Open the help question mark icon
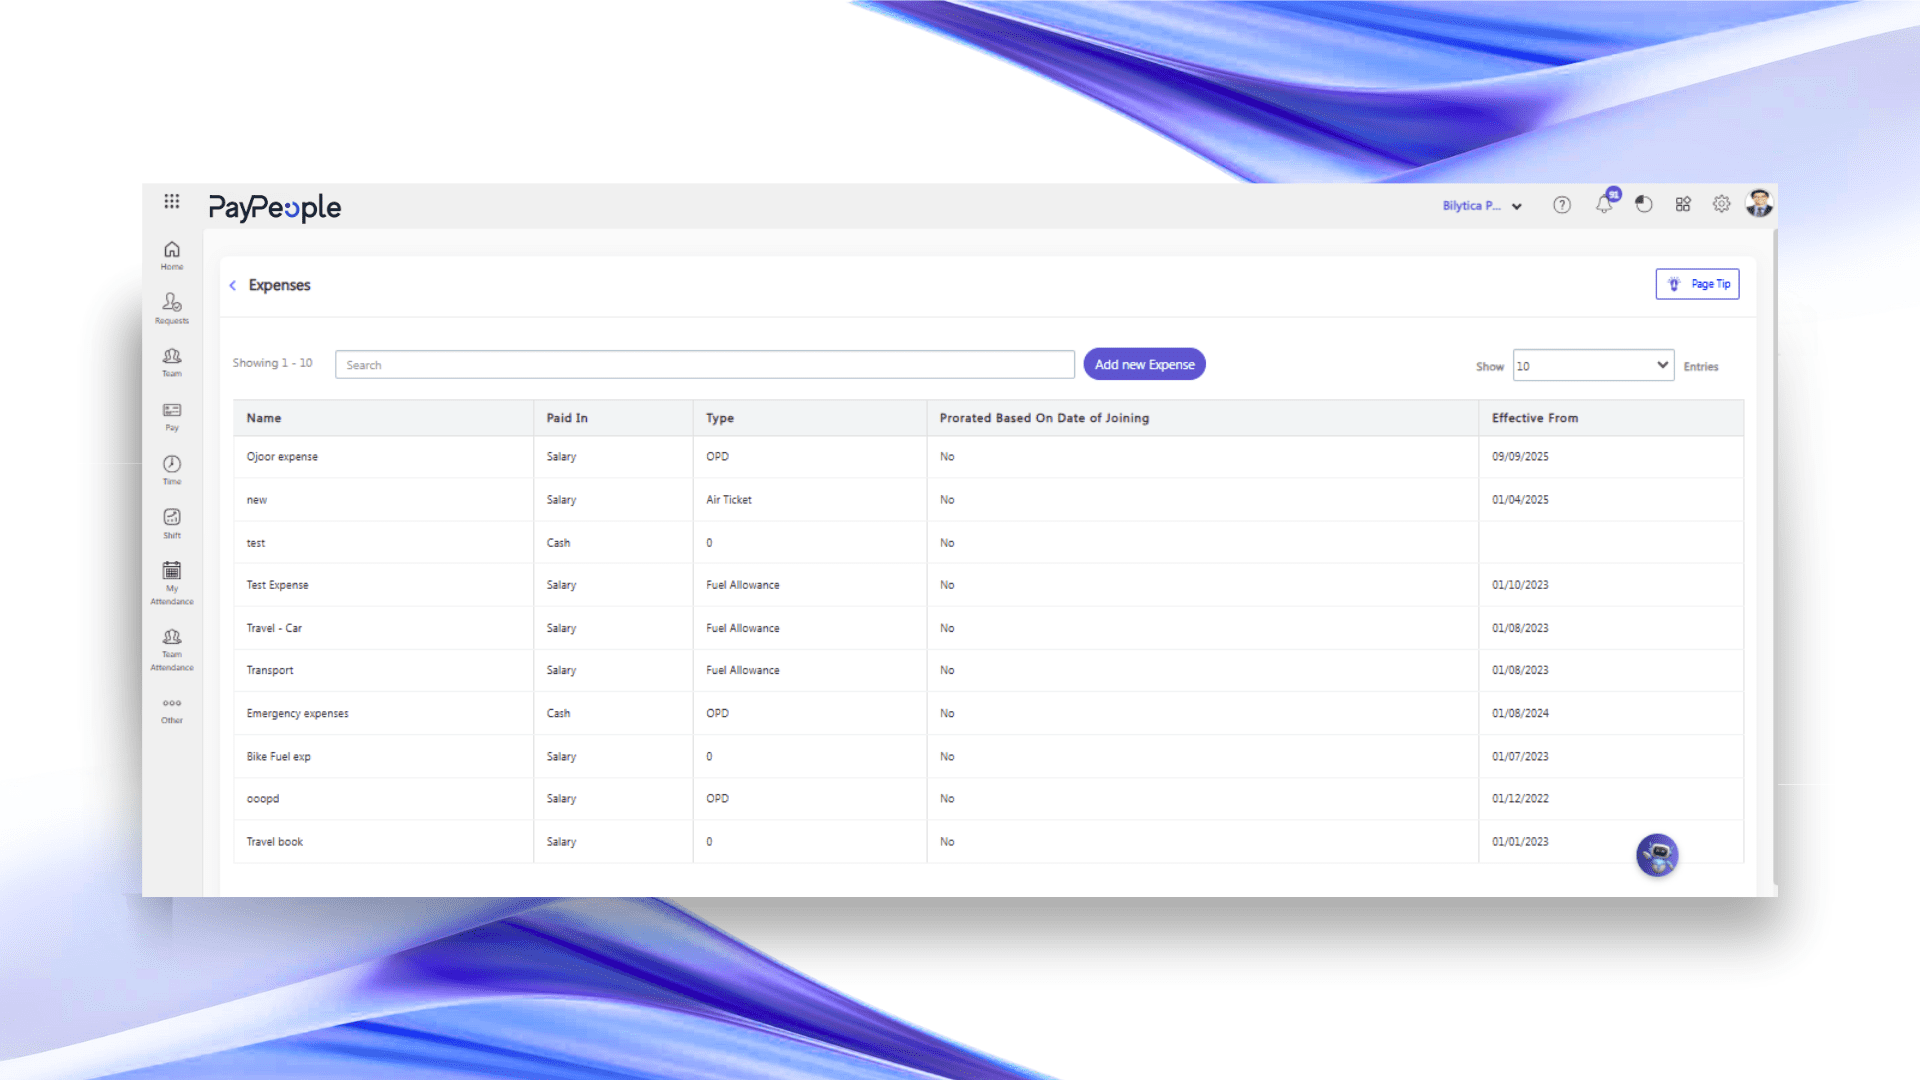 pos(1562,205)
